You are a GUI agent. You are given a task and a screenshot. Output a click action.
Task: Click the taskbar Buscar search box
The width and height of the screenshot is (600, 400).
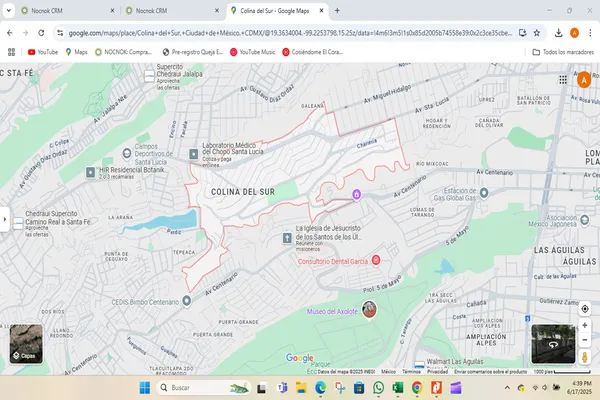point(204,388)
